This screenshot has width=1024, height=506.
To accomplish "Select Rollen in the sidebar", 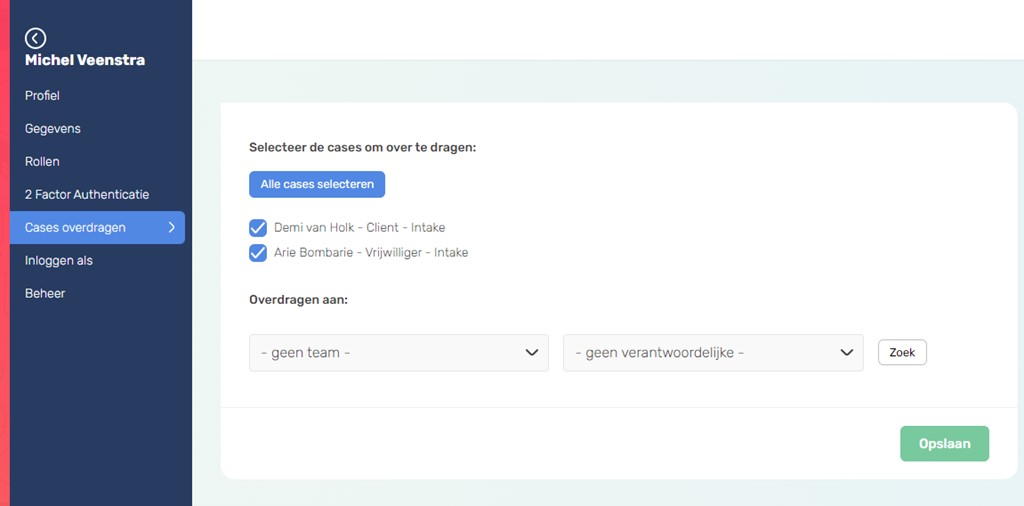I will point(42,161).
